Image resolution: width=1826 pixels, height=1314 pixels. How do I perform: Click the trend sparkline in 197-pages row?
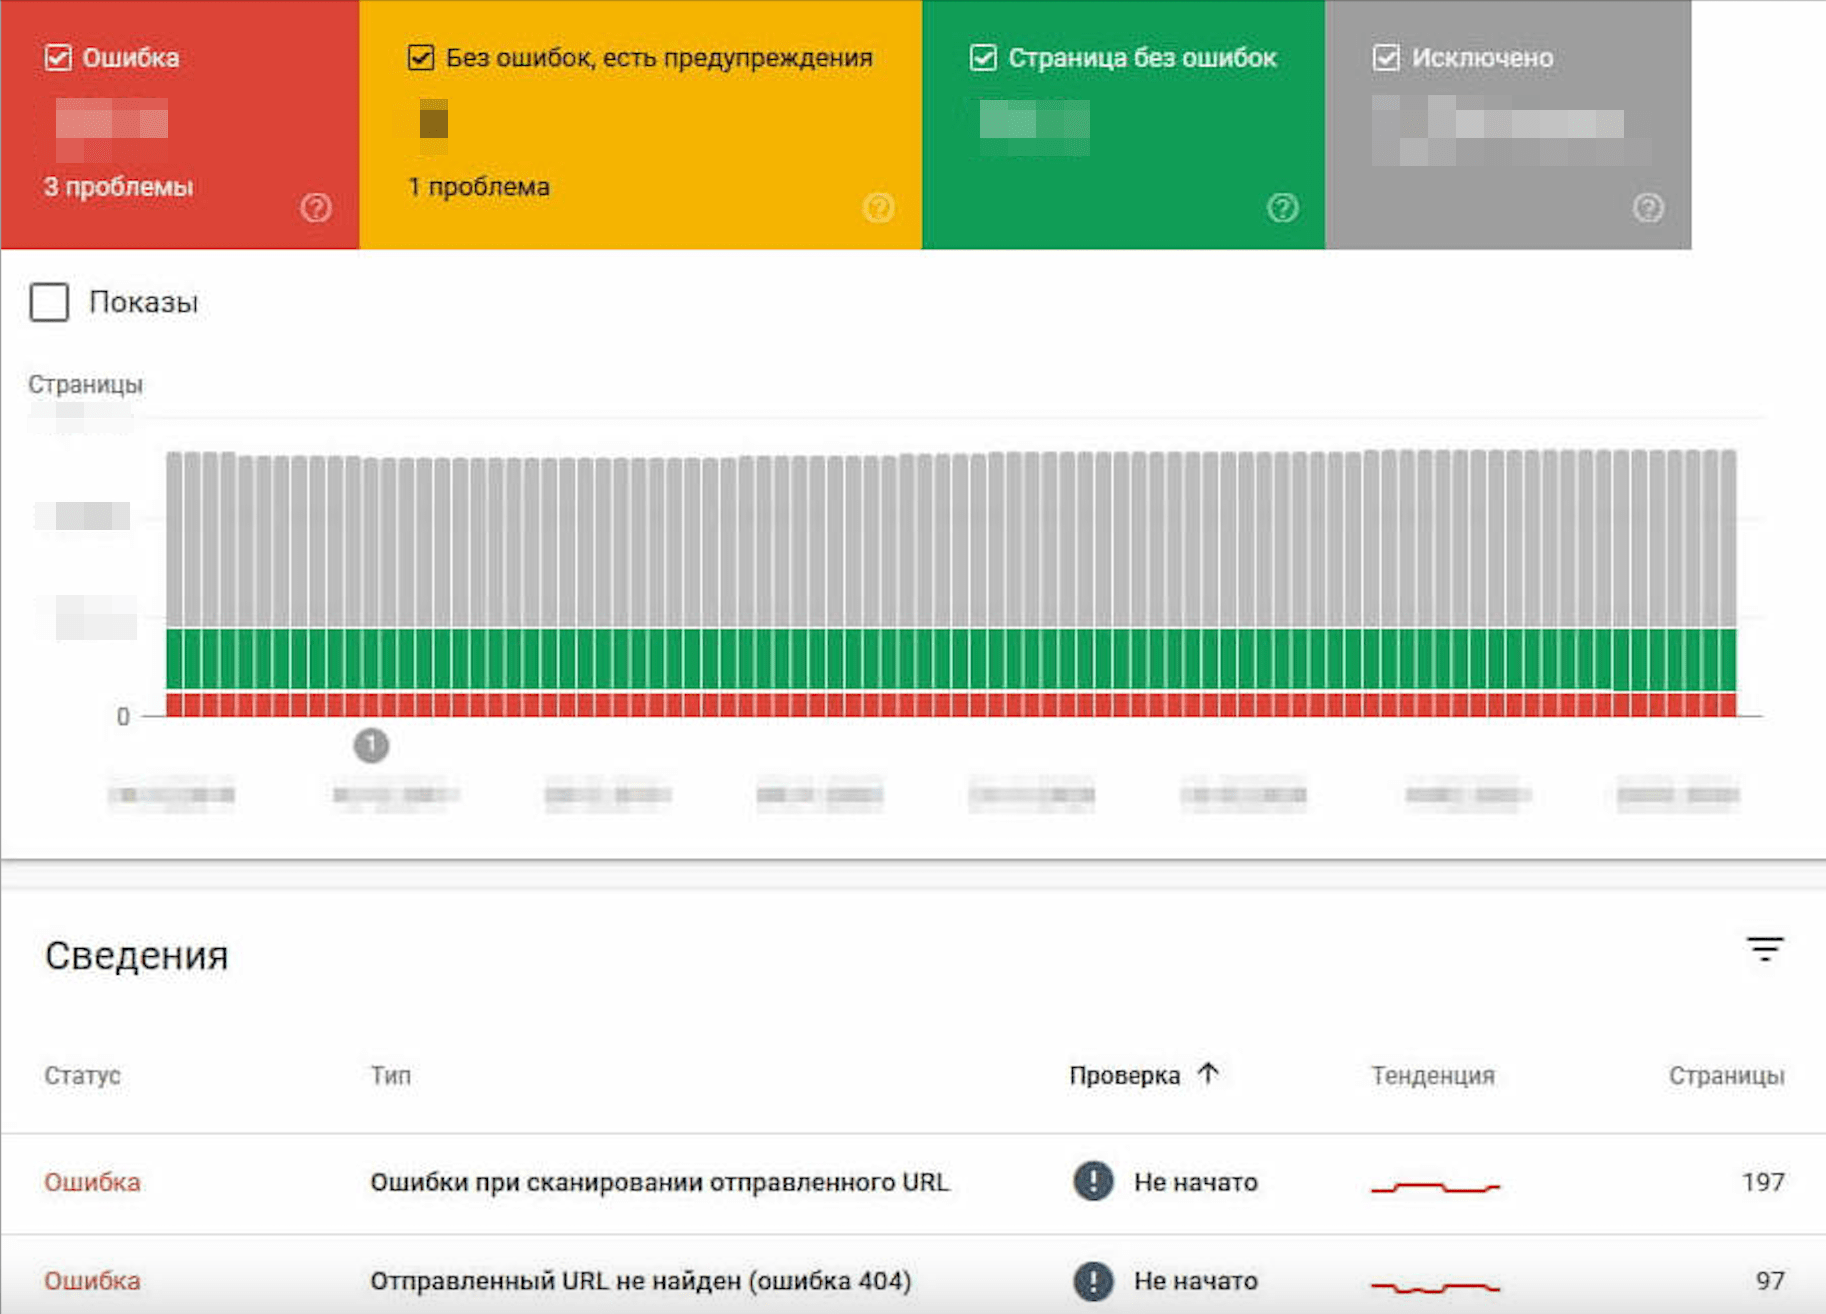tap(1435, 1187)
